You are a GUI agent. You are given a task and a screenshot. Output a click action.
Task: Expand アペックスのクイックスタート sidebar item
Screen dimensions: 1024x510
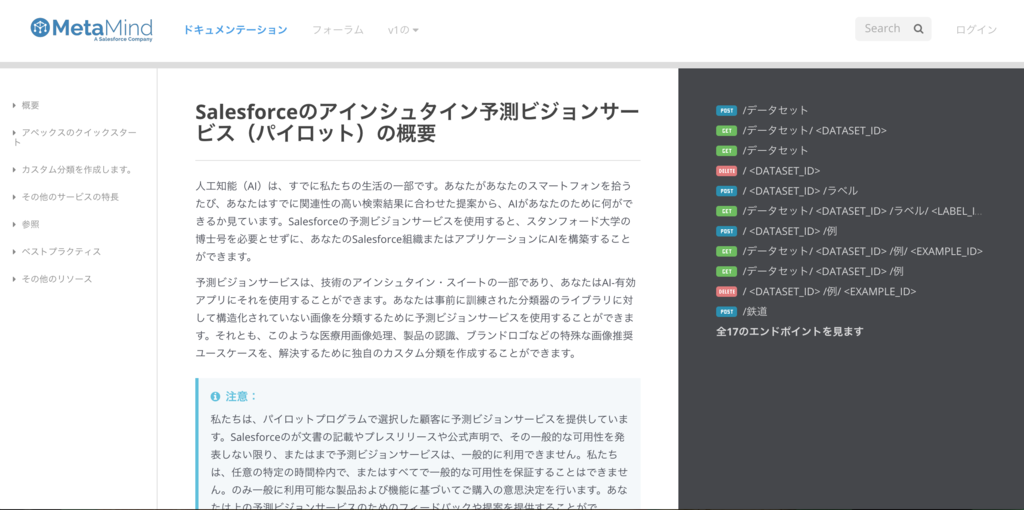pos(75,137)
